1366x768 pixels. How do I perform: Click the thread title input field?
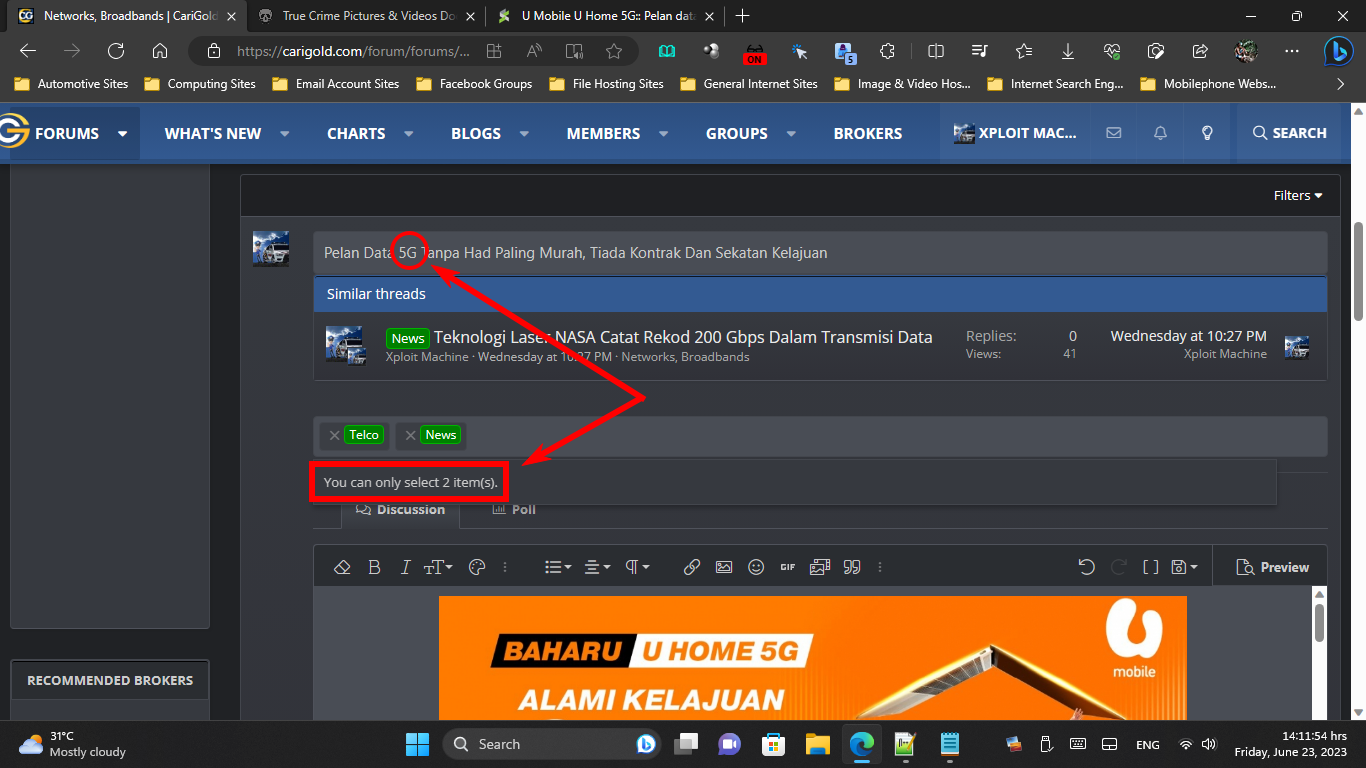[820, 253]
